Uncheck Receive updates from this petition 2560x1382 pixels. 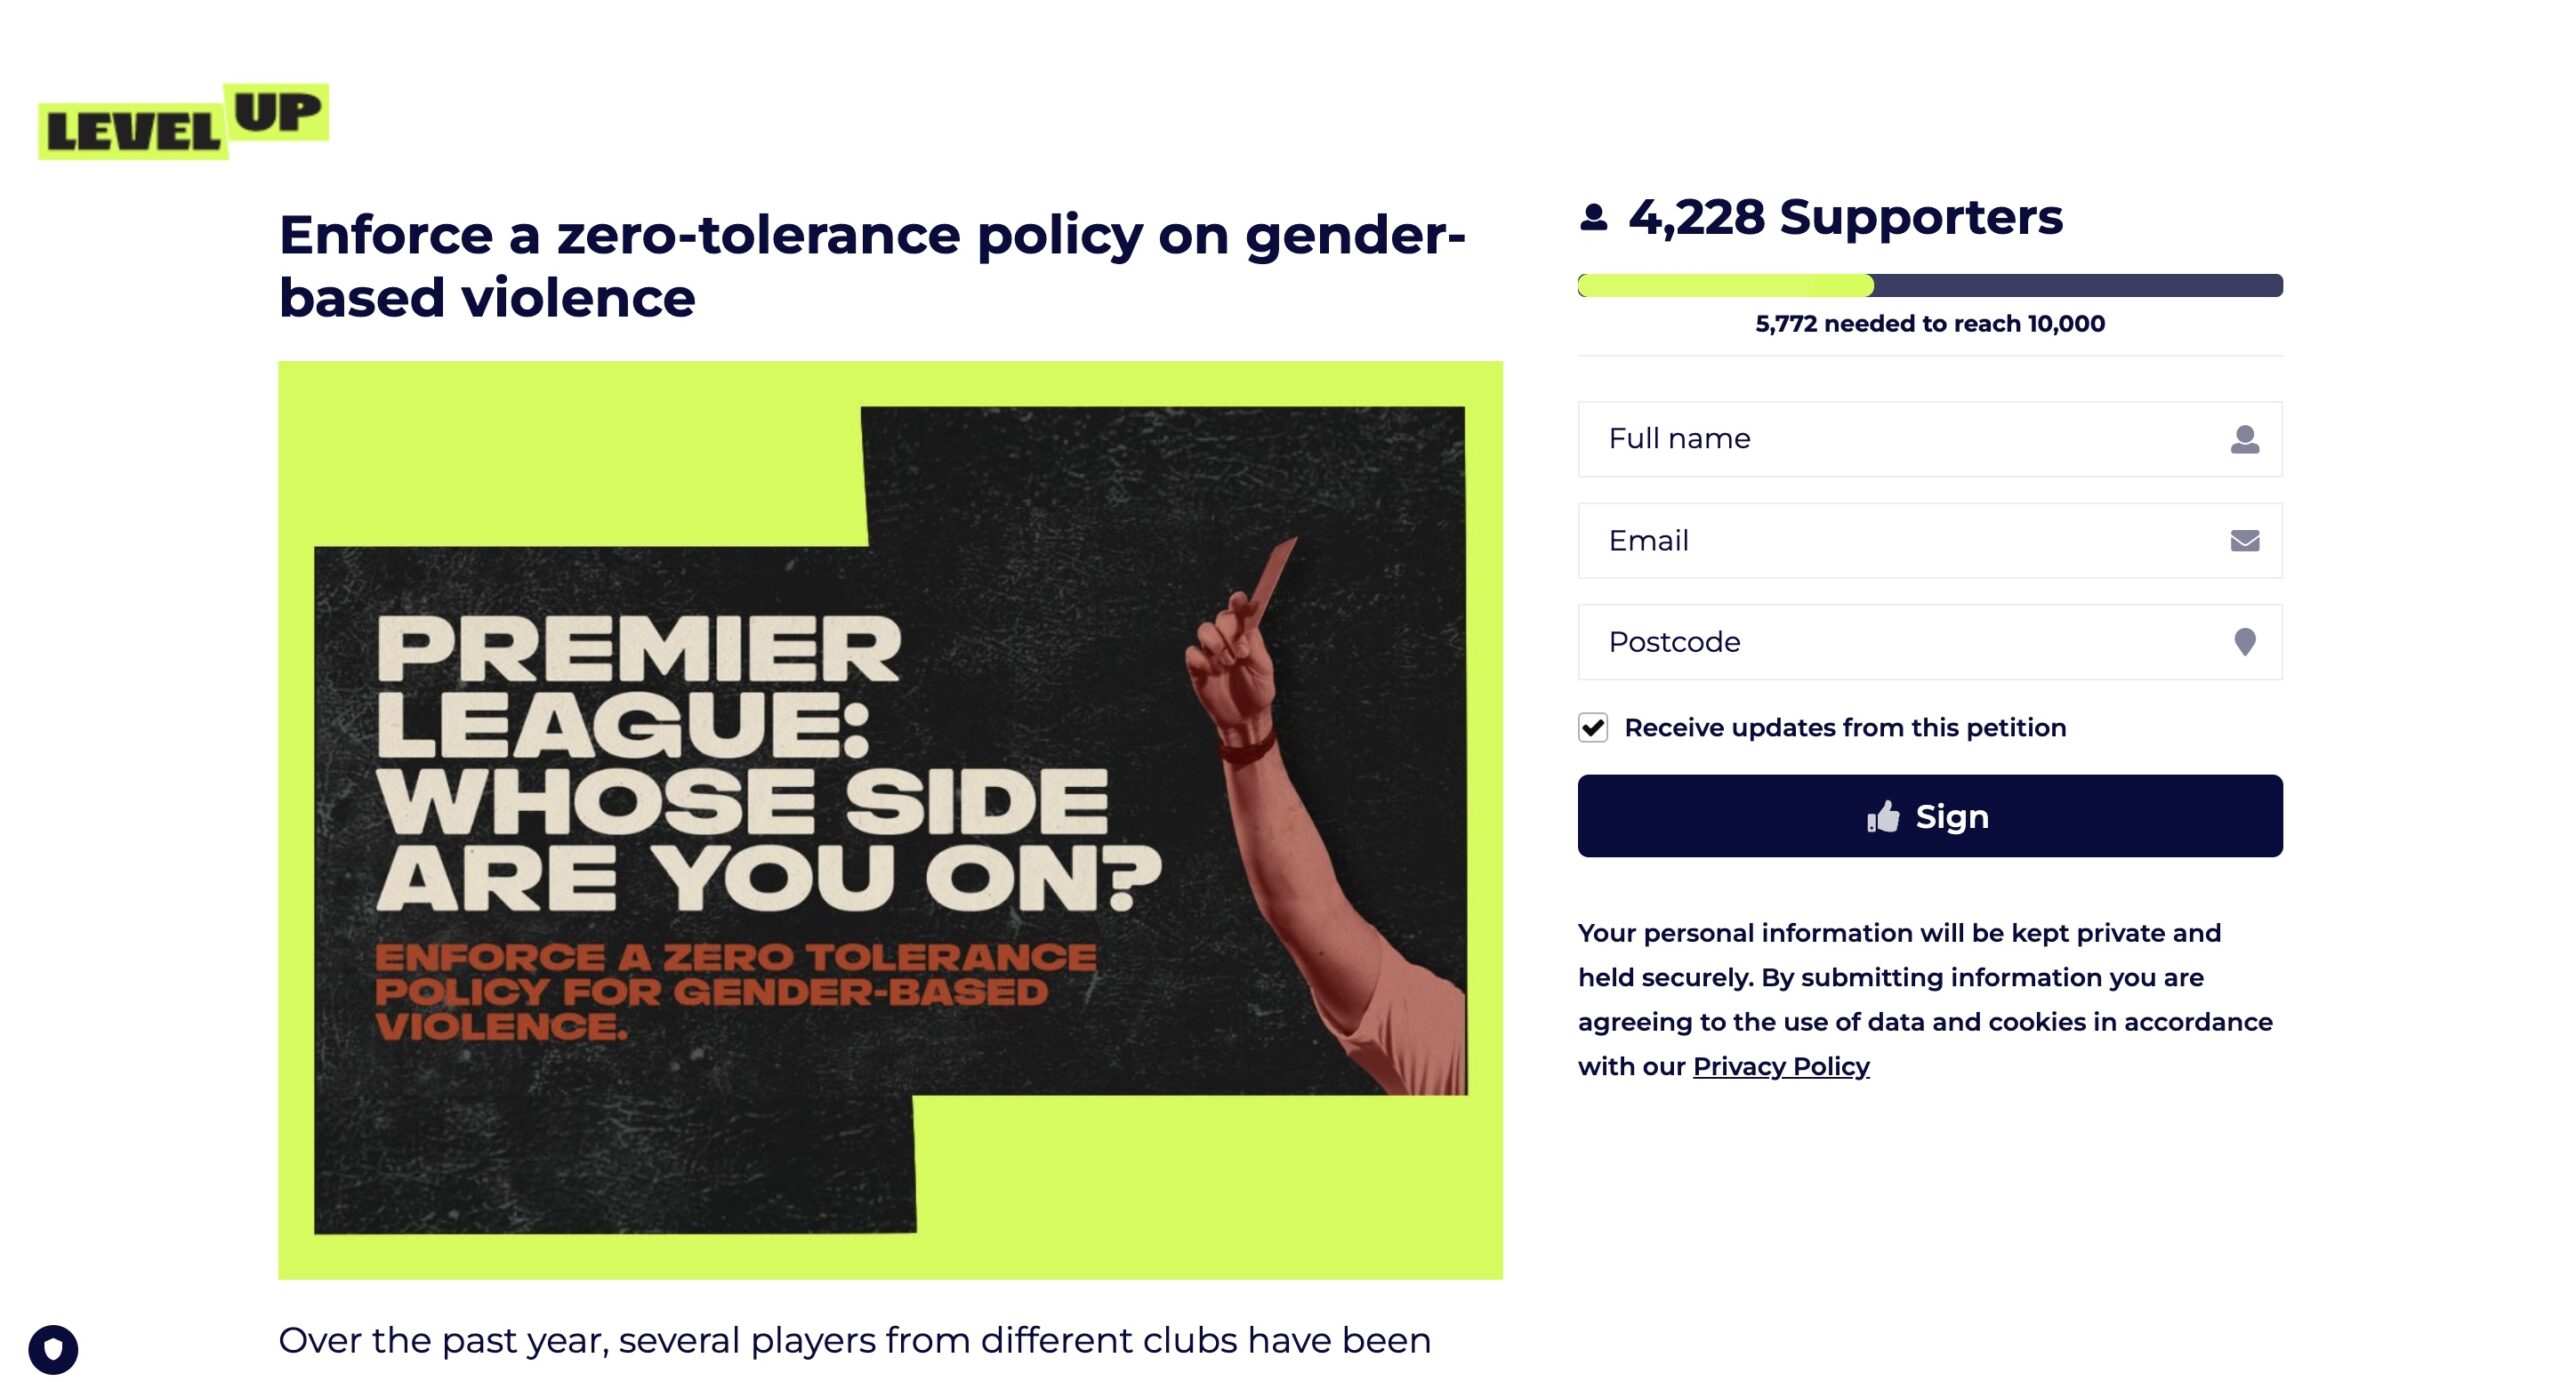pyautogui.click(x=1593, y=728)
